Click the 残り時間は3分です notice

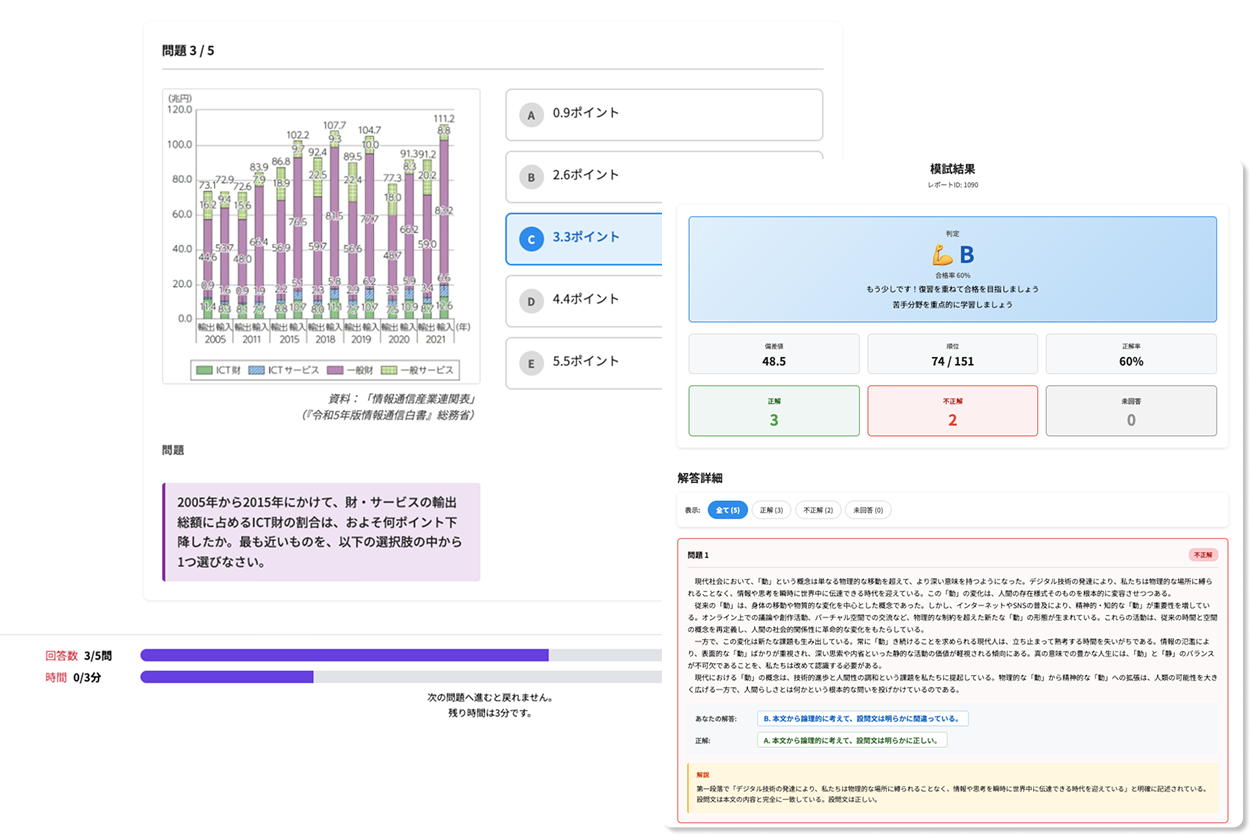pyautogui.click(x=490, y=713)
